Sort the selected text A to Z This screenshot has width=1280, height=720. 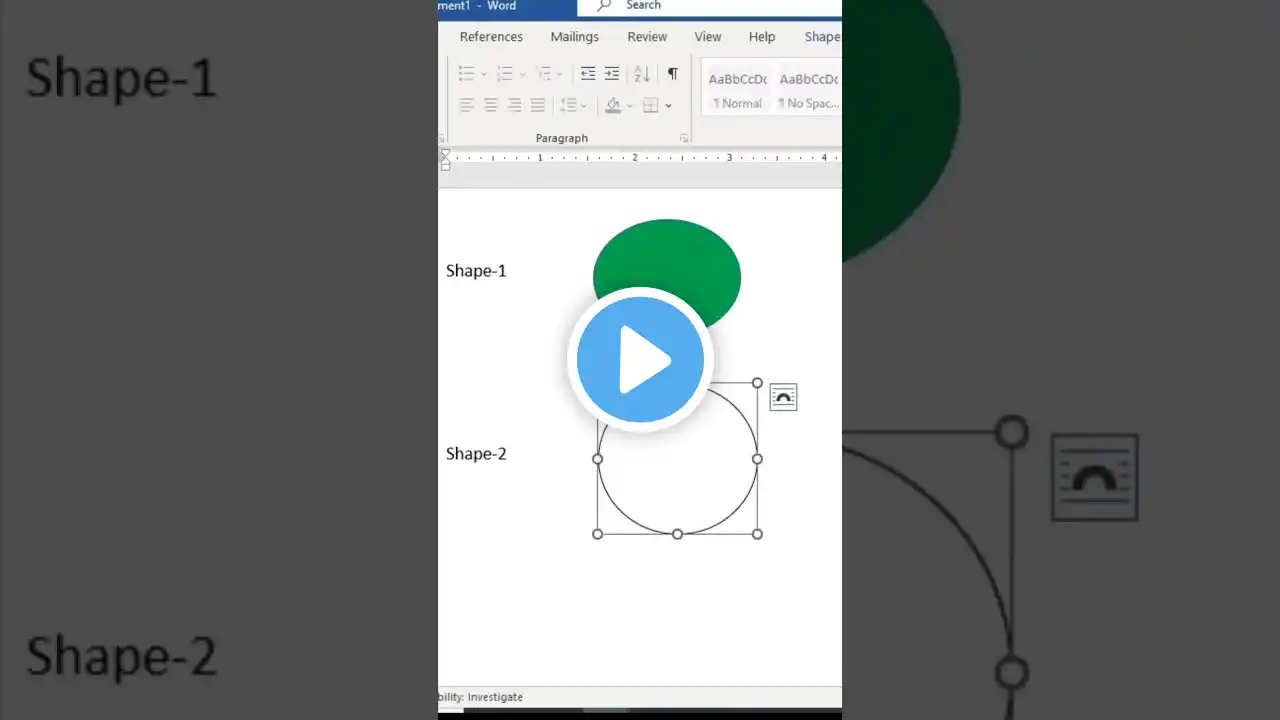point(642,74)
